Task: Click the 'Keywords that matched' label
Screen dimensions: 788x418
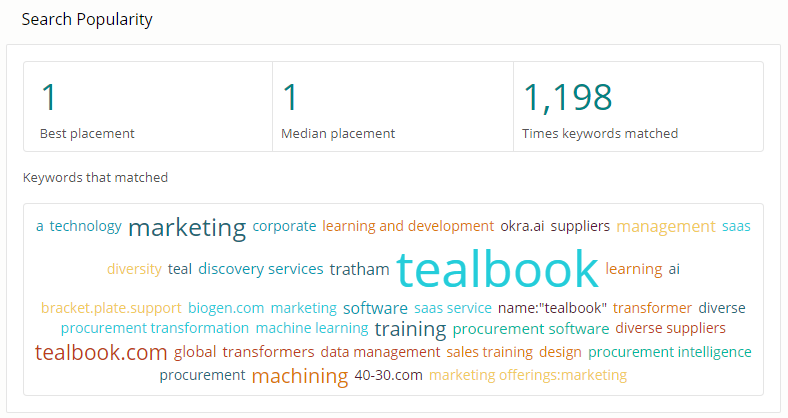Action: (x=95, y=178)
